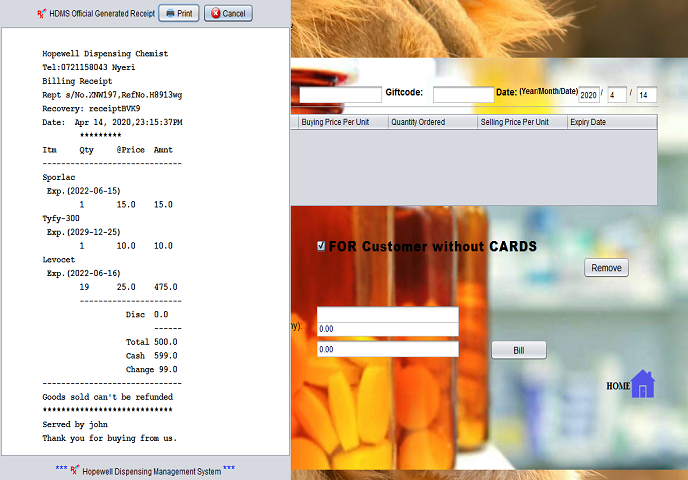Image resolution: width=688 pixels, height=480 pixels.
Task: Select the month field showing 4
Action: point(617,95)
